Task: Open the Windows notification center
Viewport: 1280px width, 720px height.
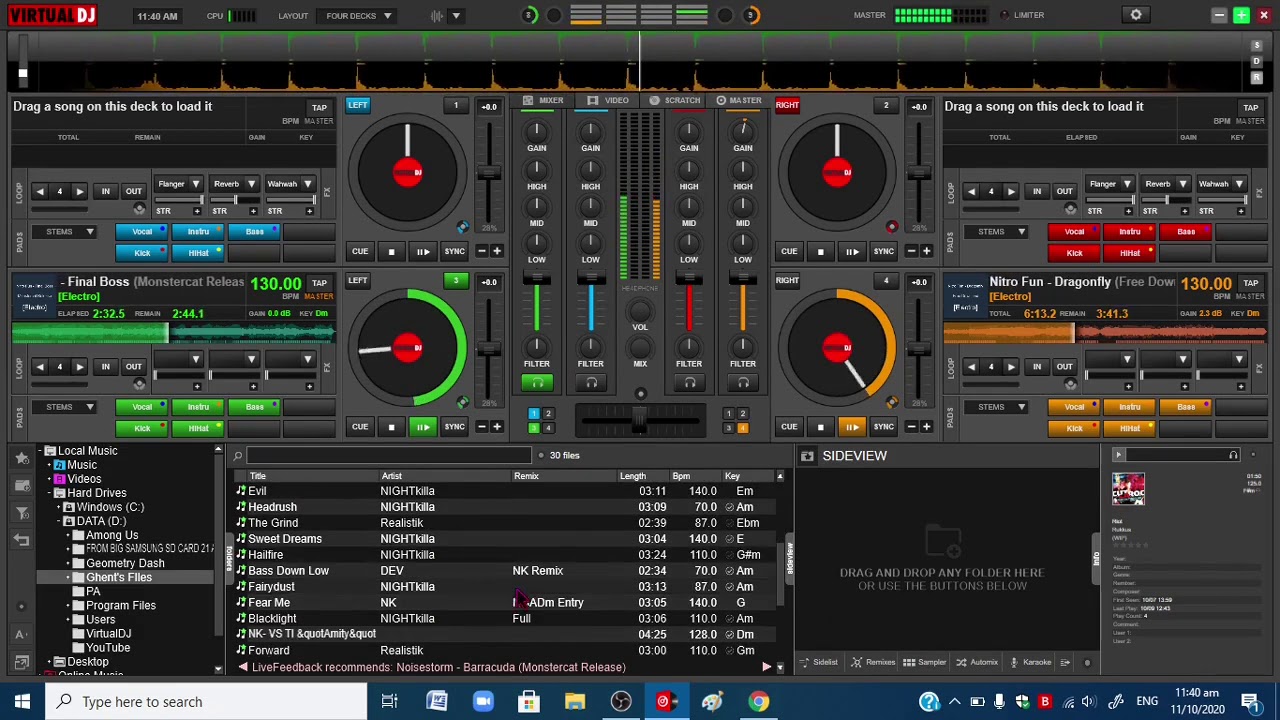Action: tap(1250, 702)
